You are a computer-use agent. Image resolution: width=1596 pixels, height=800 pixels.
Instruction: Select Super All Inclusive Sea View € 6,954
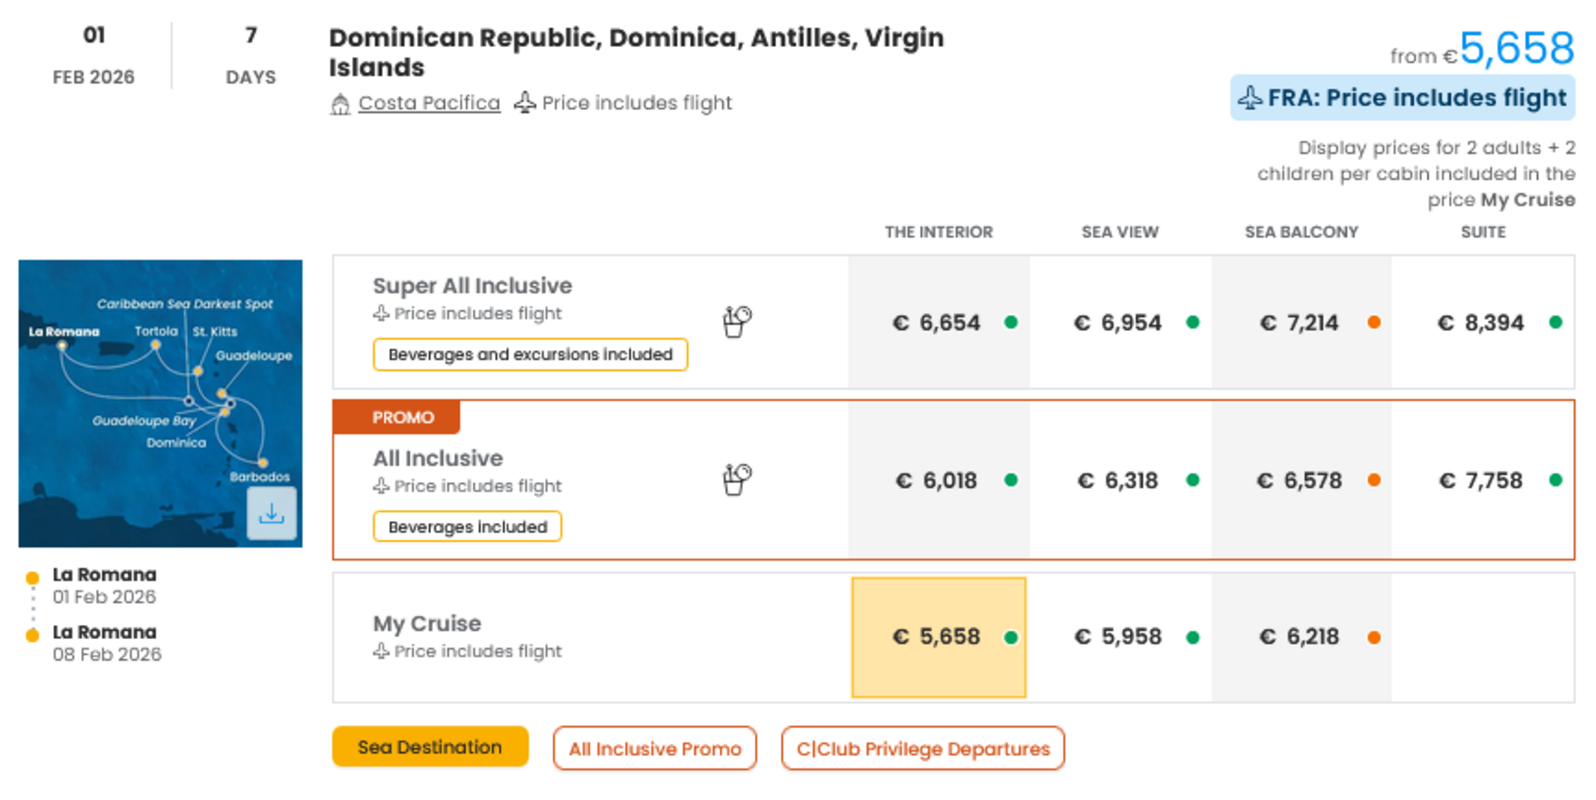[1117, 323]
